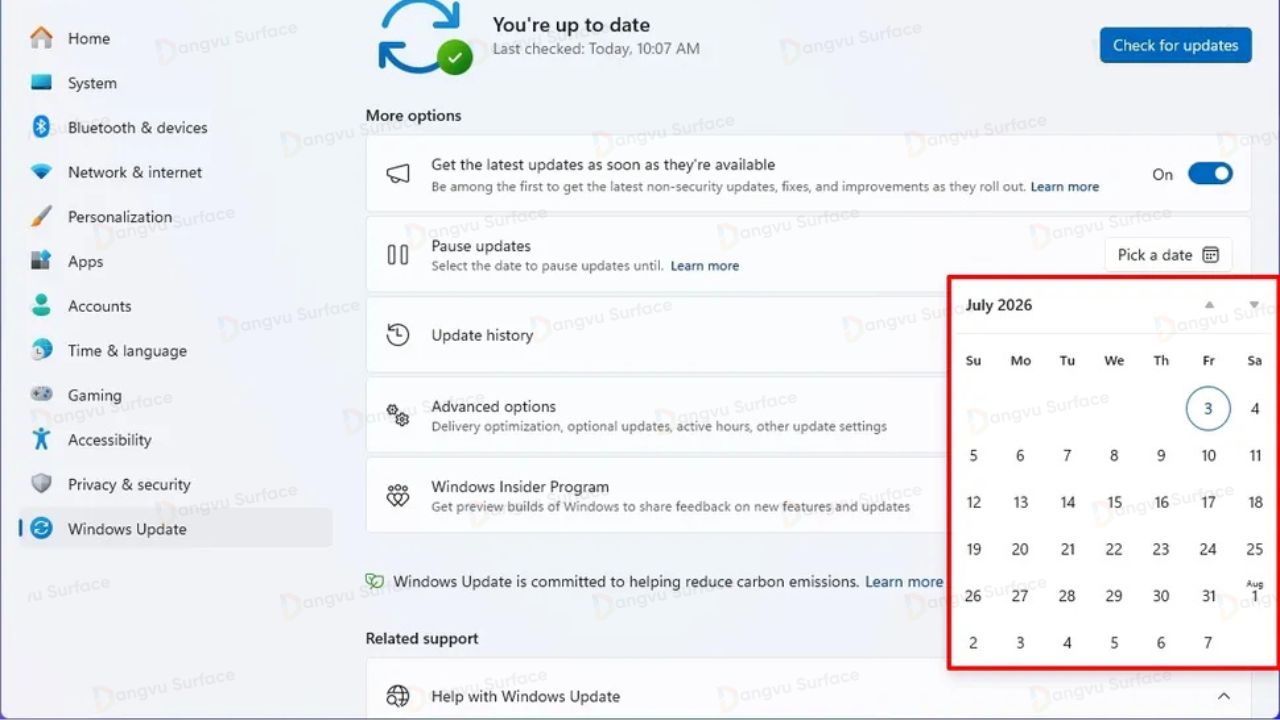This screenshot has width=1280, height=720.
Task: Select Accessibility in the sidebar
Action: [109, 440]
